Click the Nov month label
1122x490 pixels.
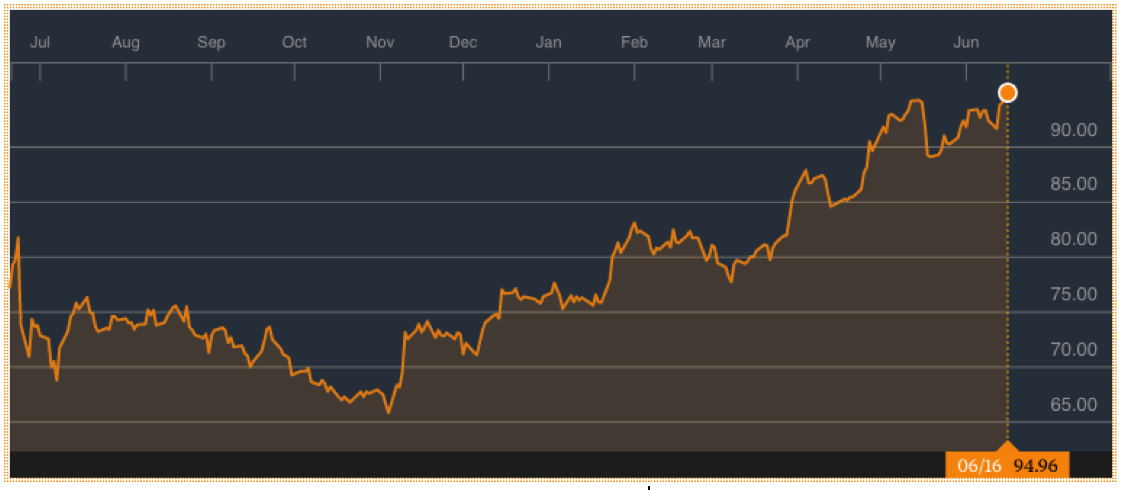tap(380, 43)
